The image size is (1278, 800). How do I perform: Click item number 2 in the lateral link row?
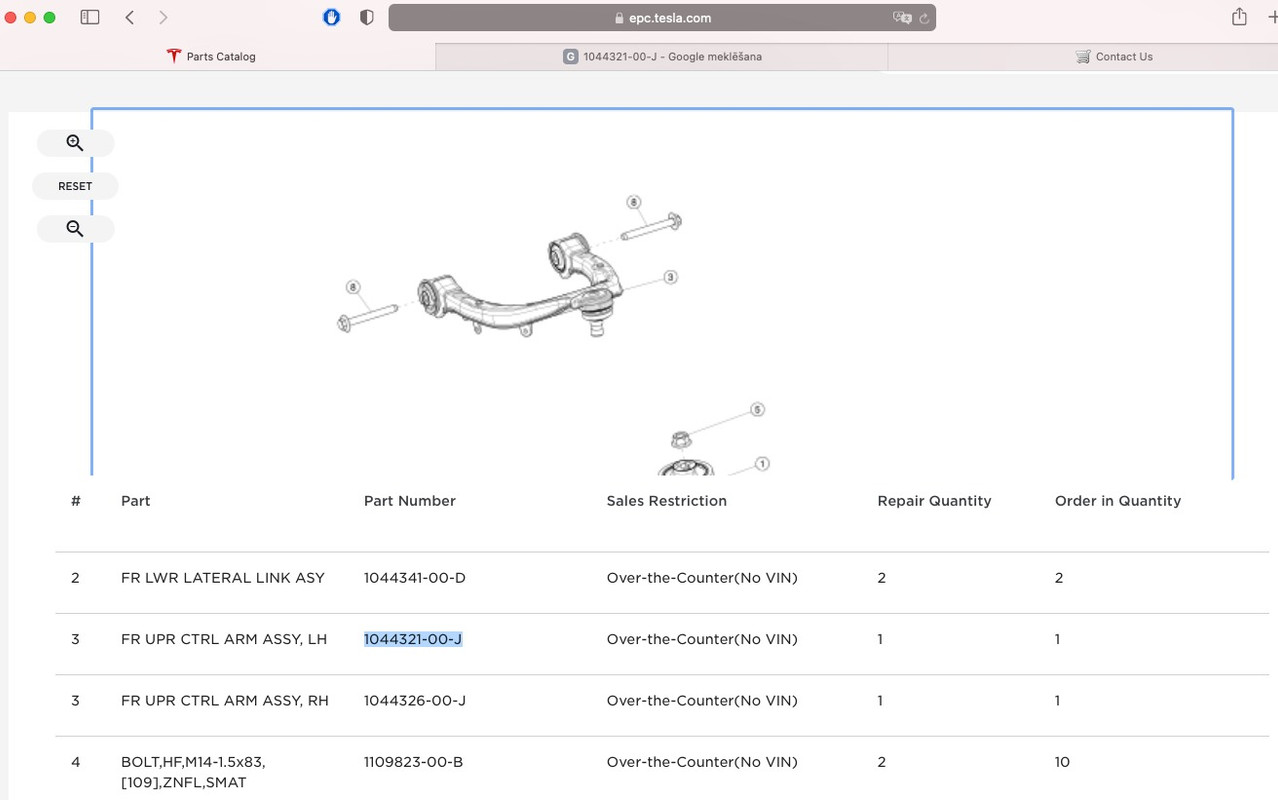point(75,578)
